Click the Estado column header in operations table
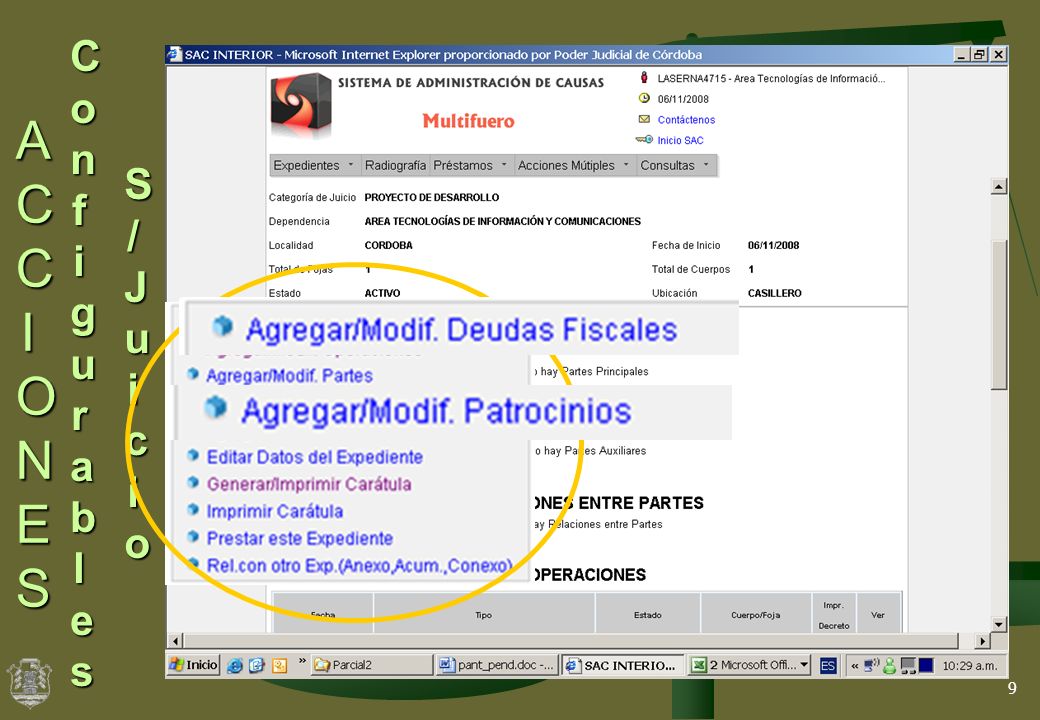Image resolution: width=1040 pixels, height=720 pixels. [x=647, y=615]
